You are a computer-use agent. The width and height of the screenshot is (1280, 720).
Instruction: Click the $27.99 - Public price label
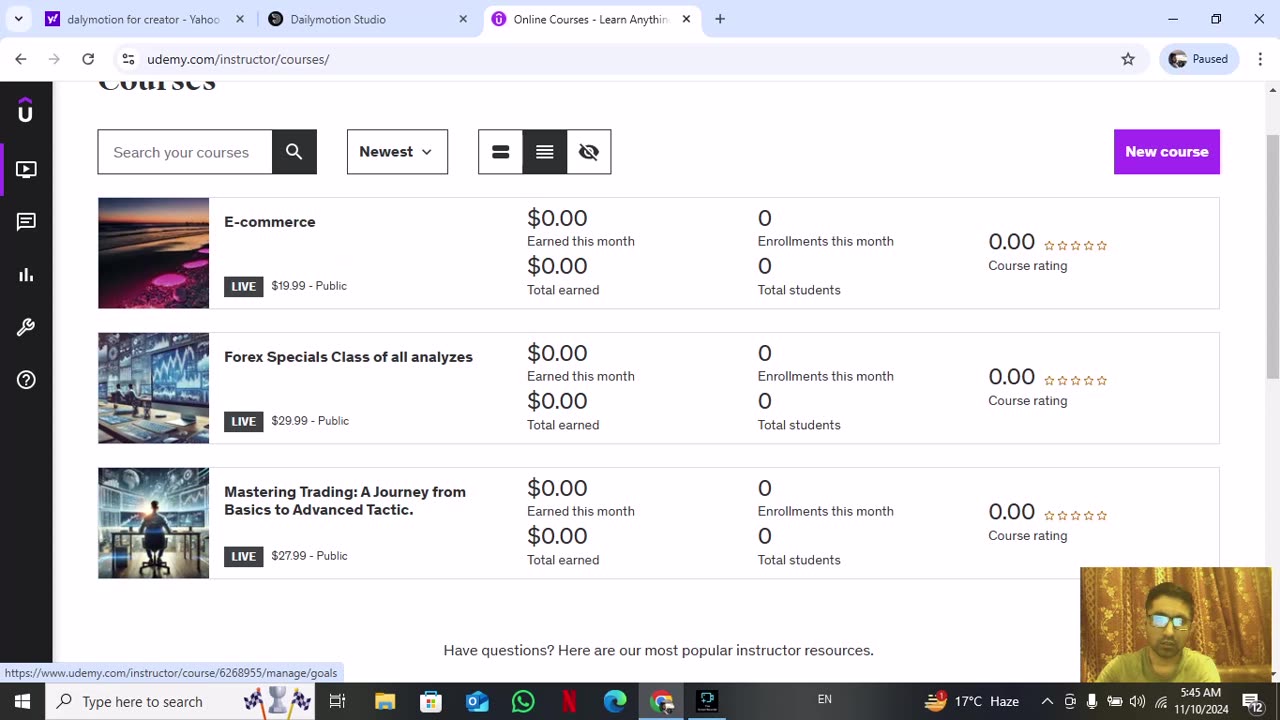tap(309, 556)
